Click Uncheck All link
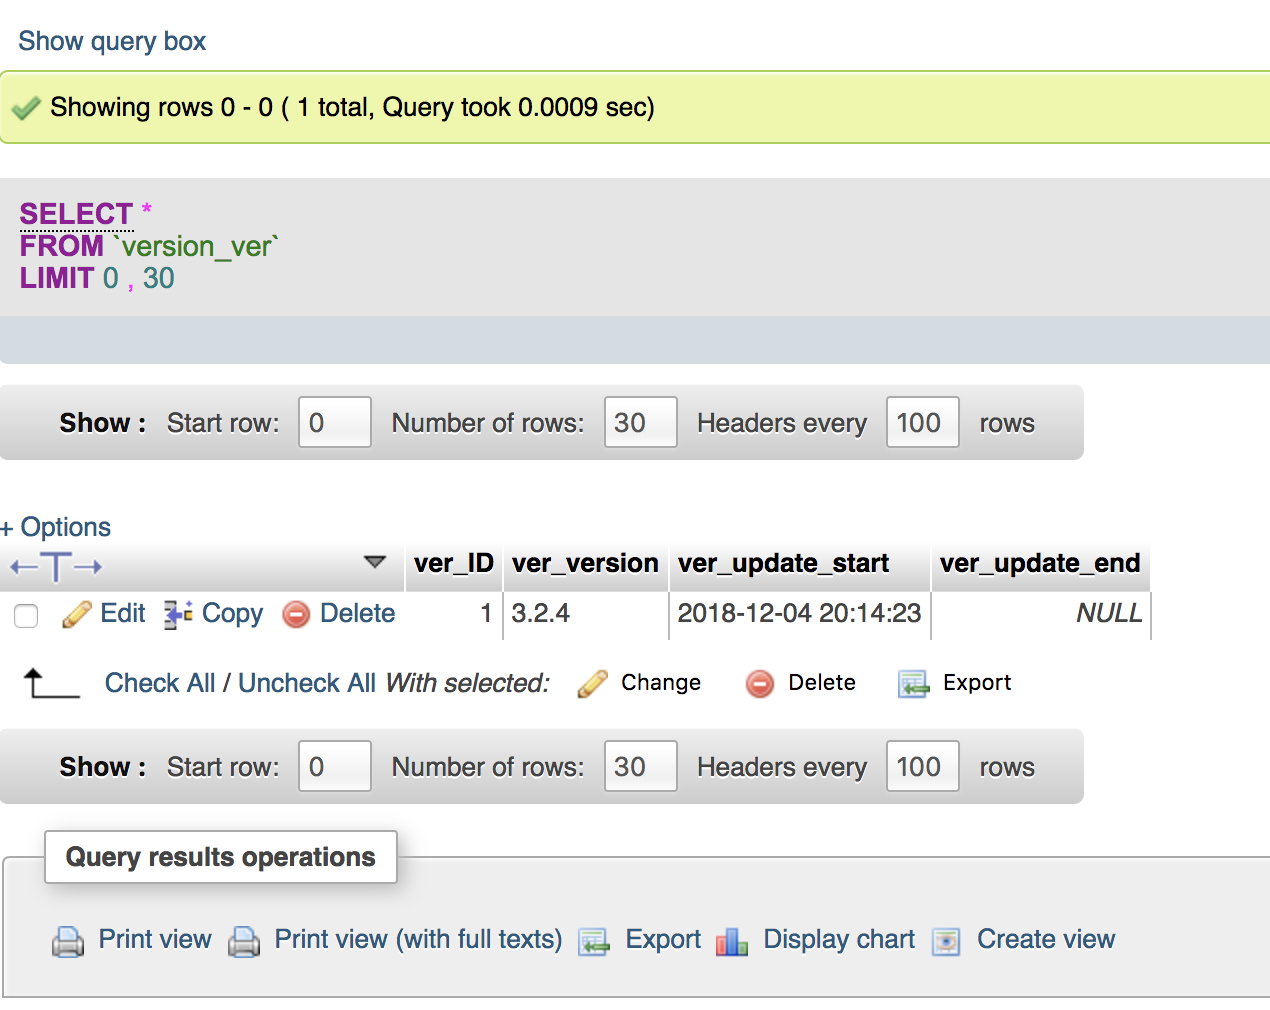The width and height of the screenshot is (1270, 1010). coord(307,683)
